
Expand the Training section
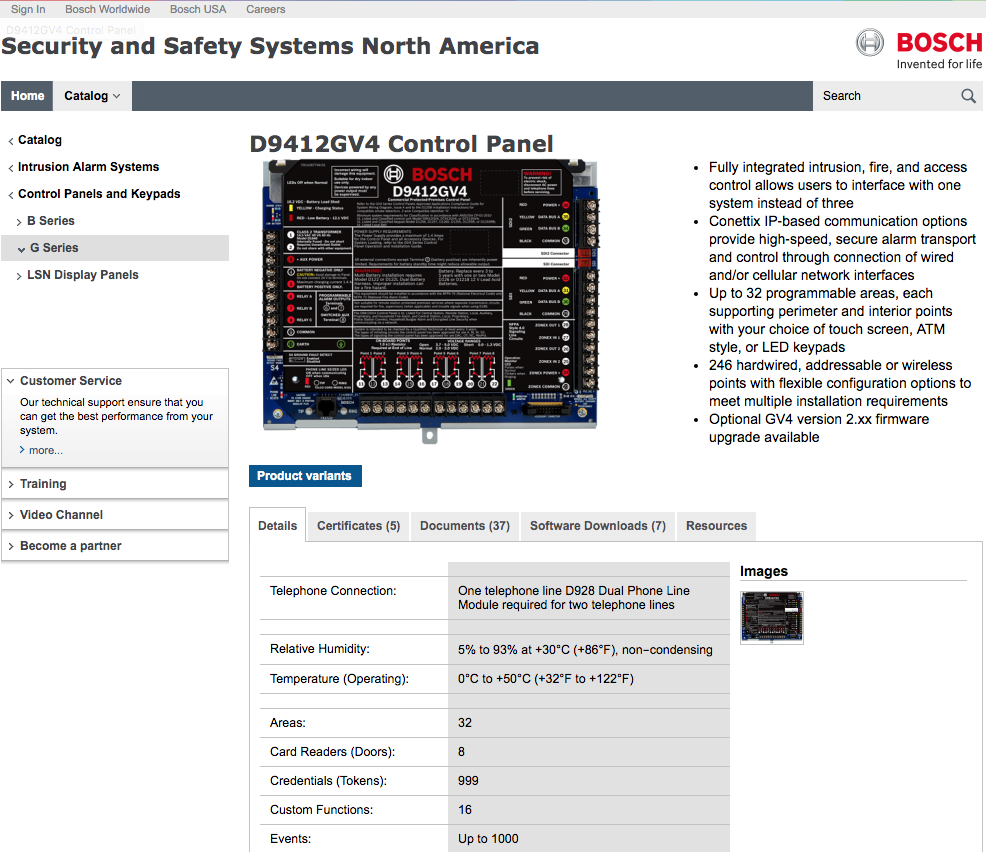click(x=115, y=484)
